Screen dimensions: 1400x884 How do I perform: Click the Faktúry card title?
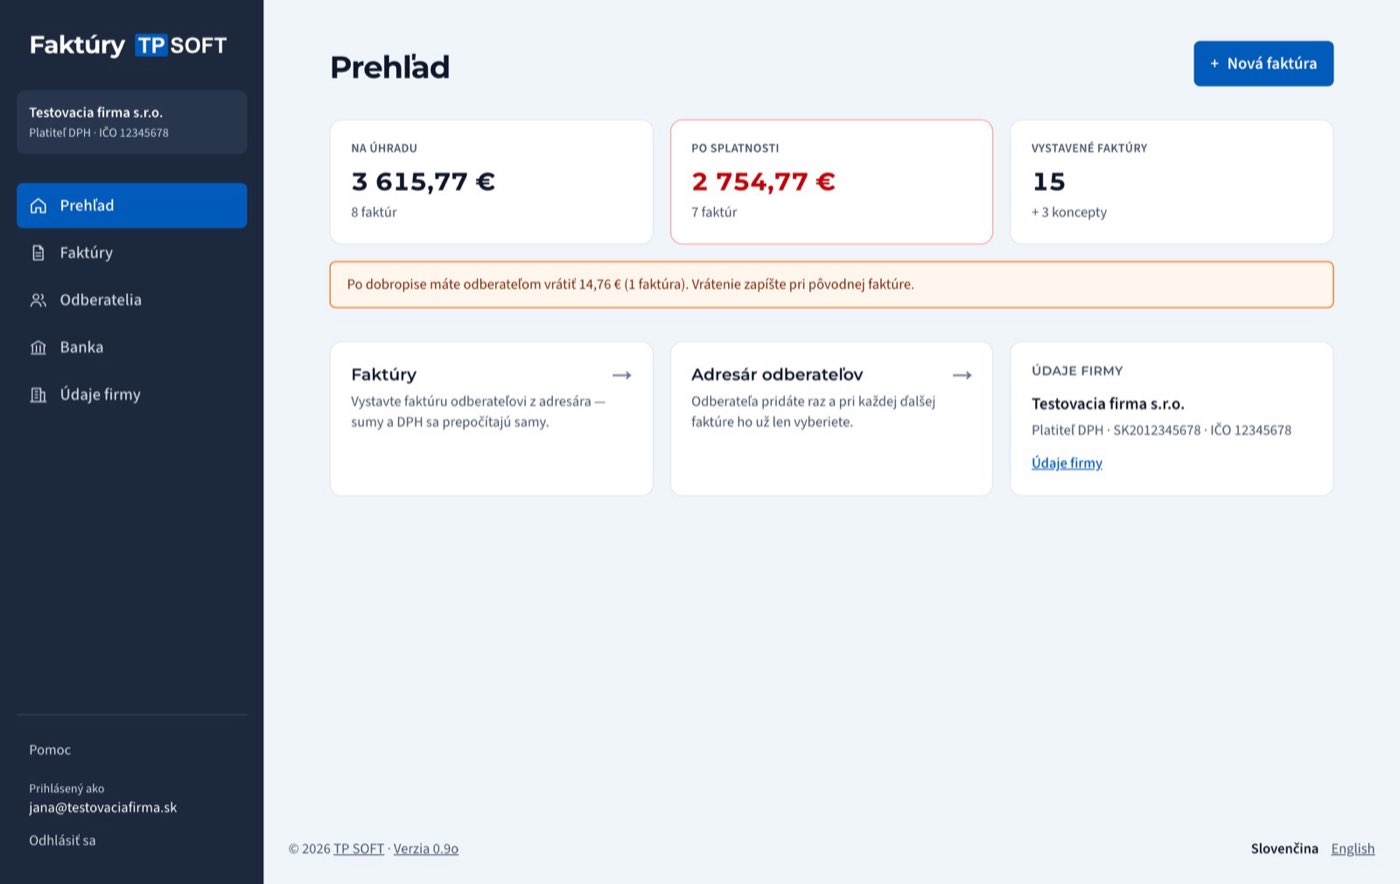[x=384, y=375]
